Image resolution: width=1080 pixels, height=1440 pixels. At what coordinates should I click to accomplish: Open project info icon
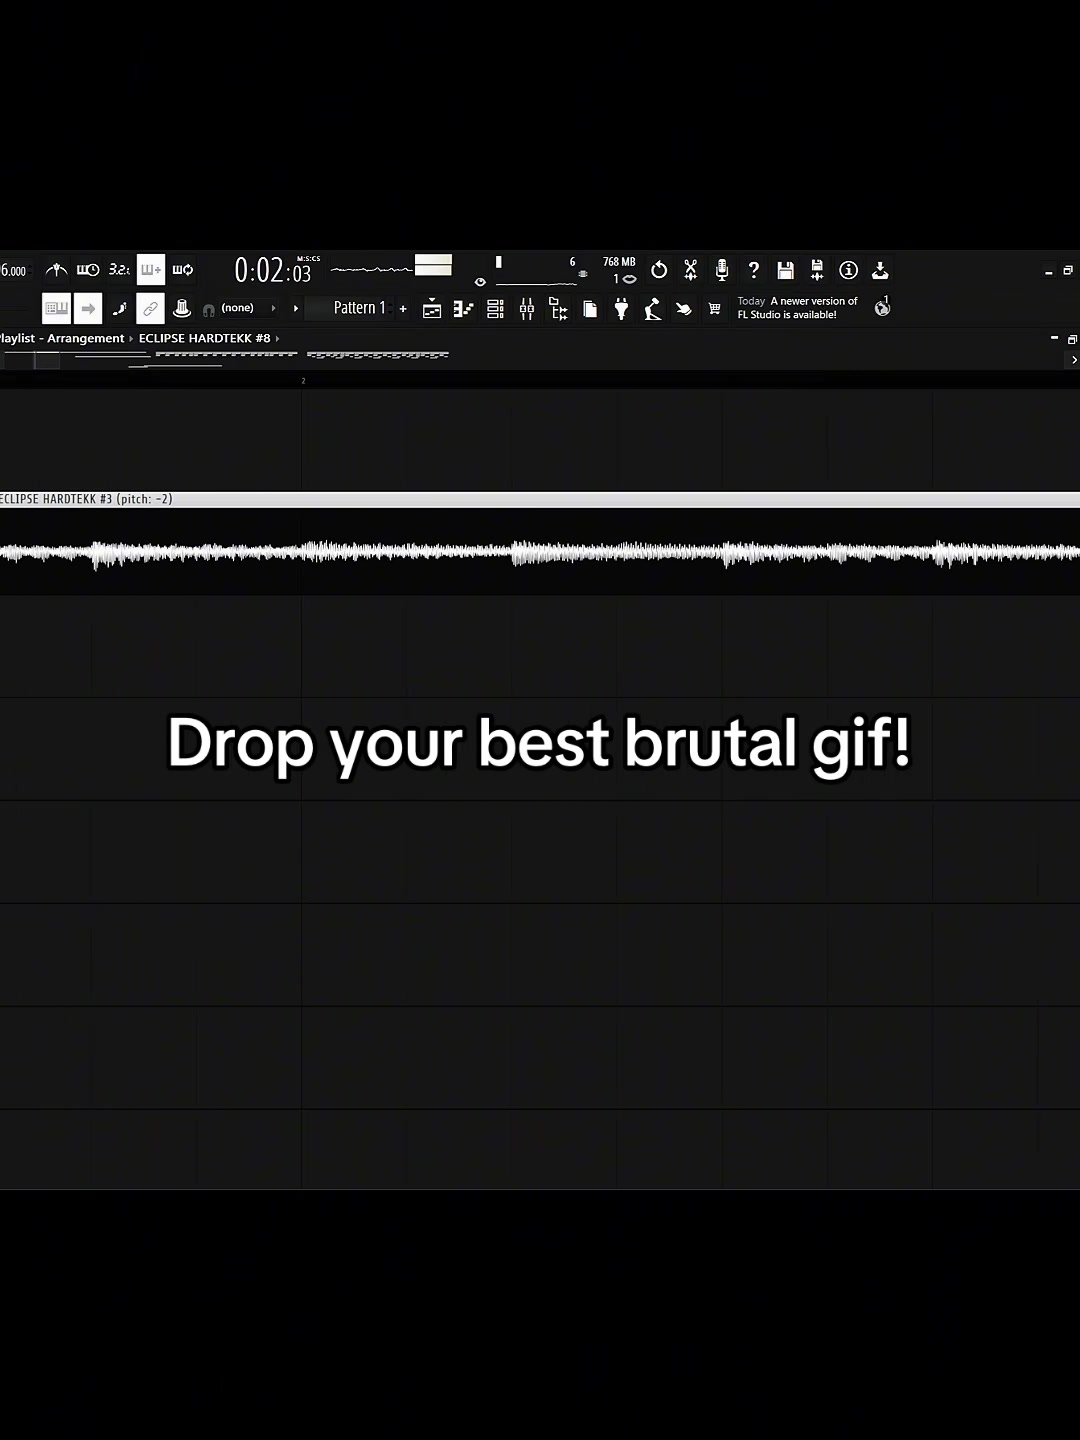(x=848, y=270)
